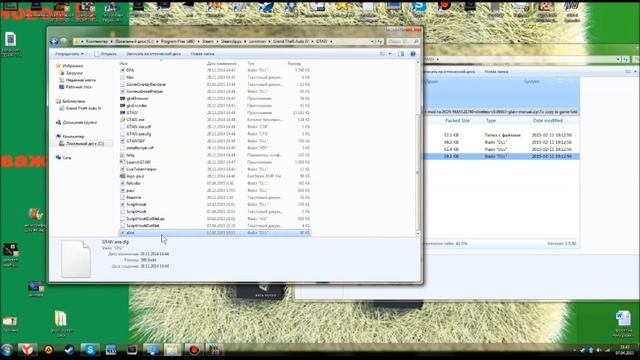The height and width of the screenshot is (360, 640).
Task: Refresh the GTAIV folder address bar
Action: coord(380,41)
